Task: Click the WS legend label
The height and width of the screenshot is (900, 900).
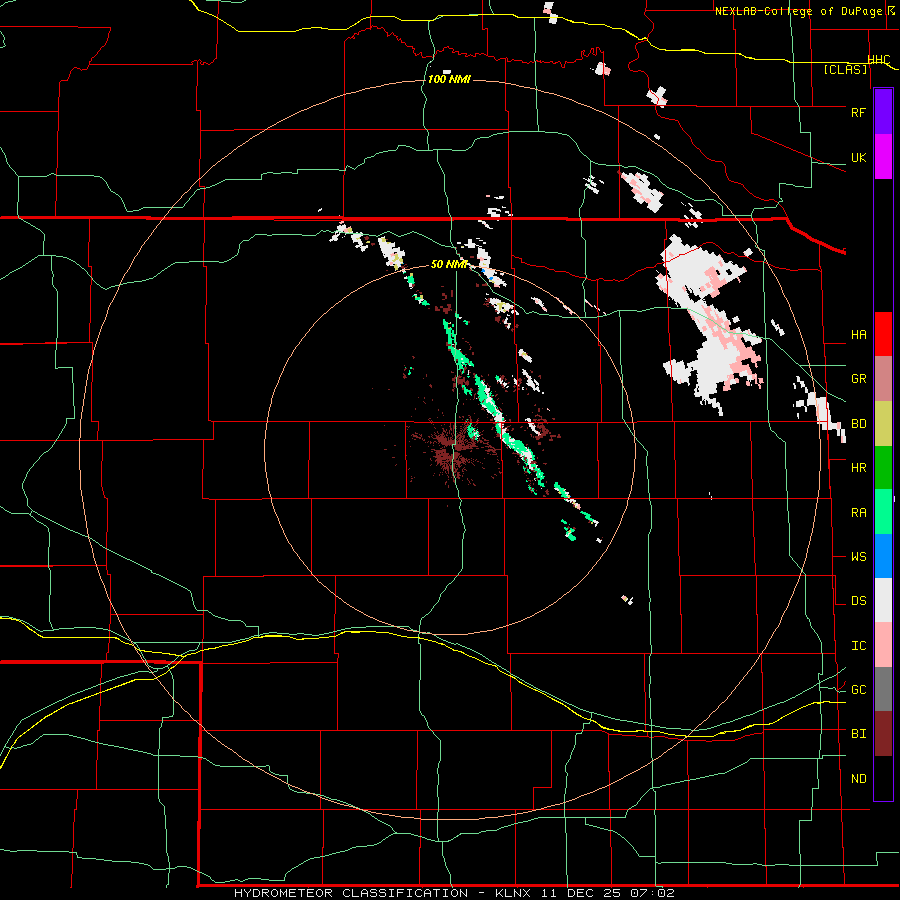Action: pos(858,556)
